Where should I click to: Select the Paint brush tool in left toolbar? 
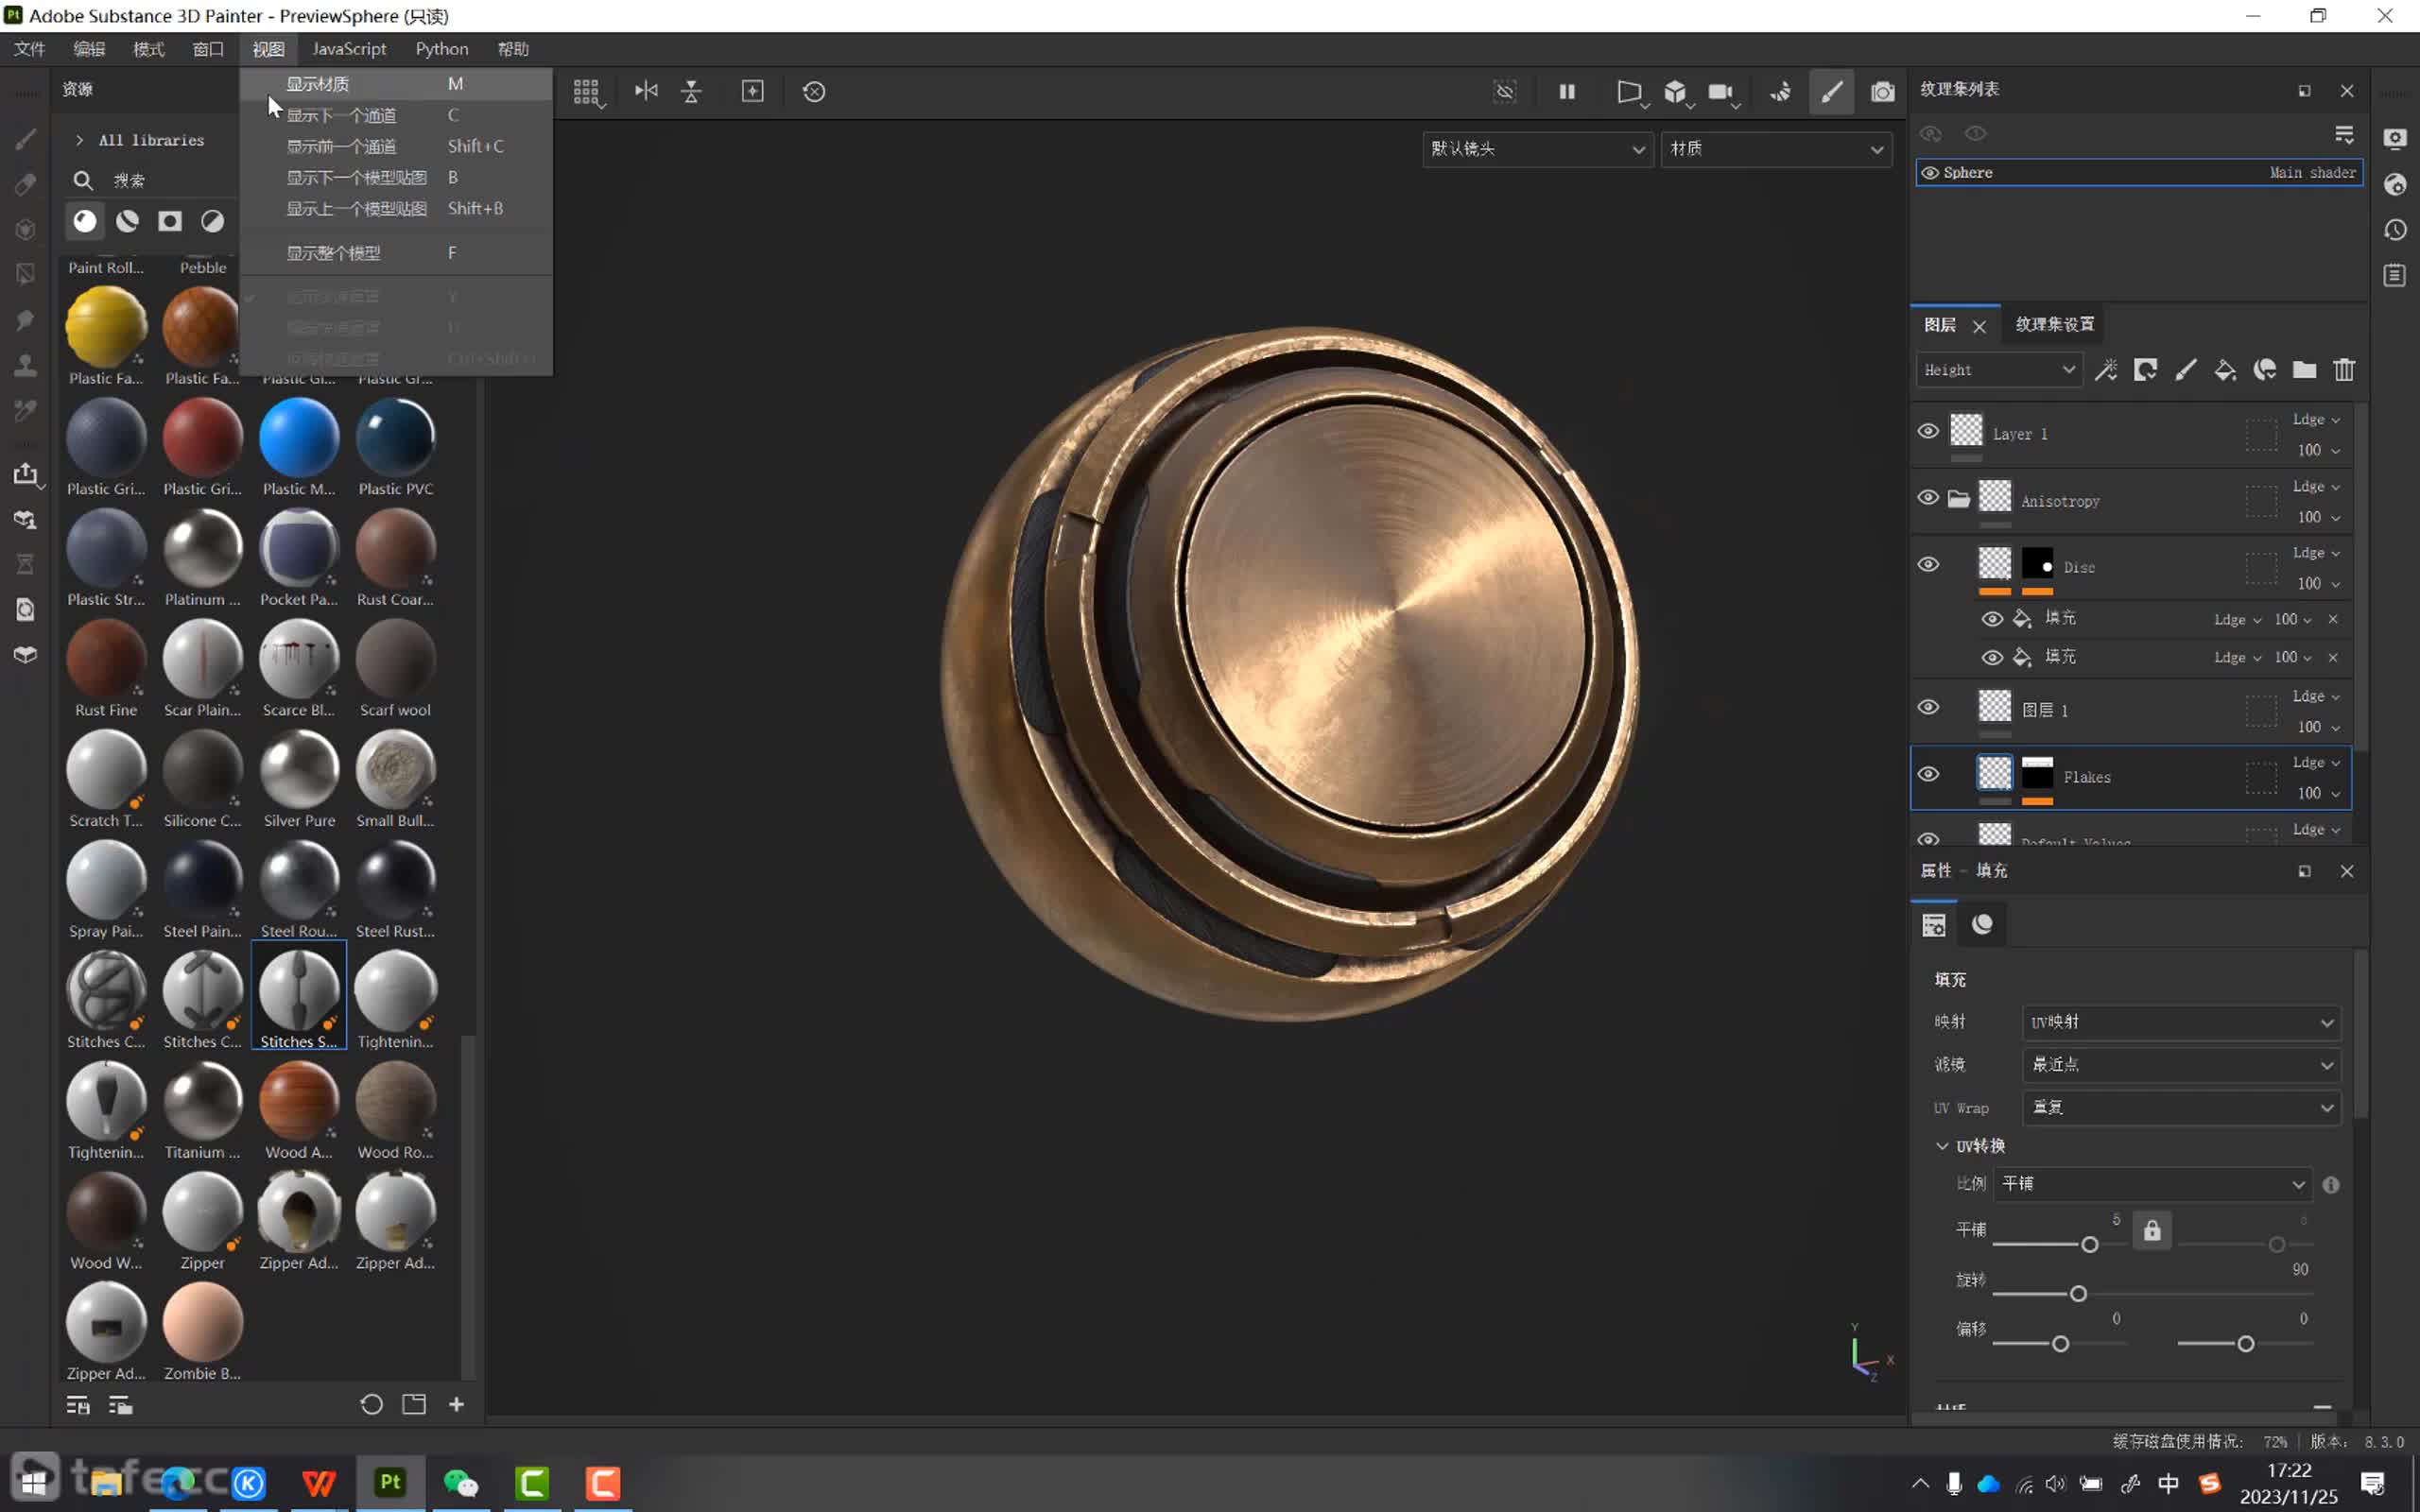click(x=26, y=139)
